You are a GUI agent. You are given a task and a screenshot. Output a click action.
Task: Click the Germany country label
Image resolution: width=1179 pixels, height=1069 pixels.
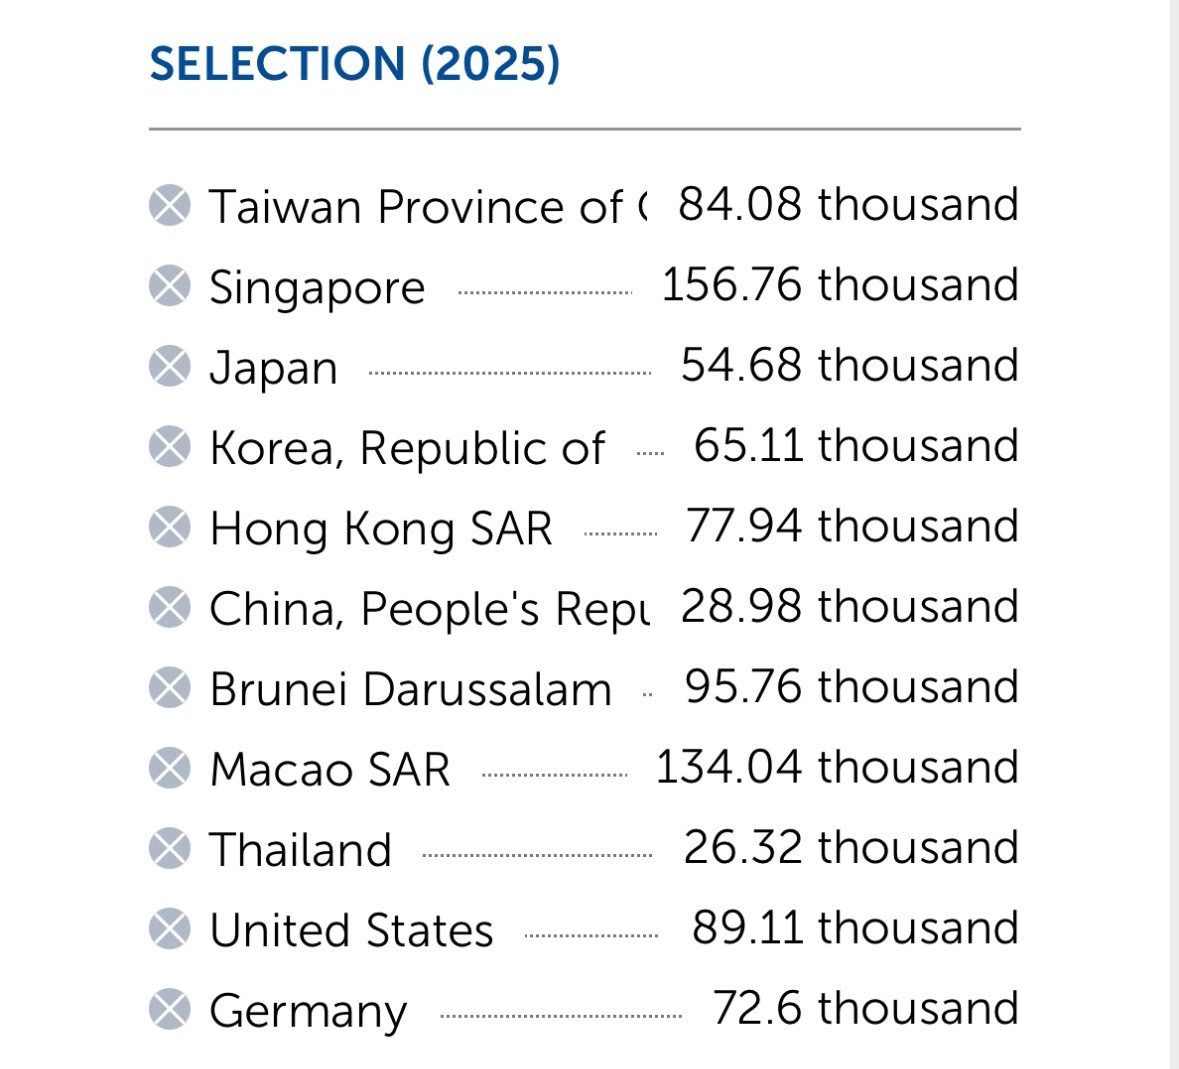308,1012
